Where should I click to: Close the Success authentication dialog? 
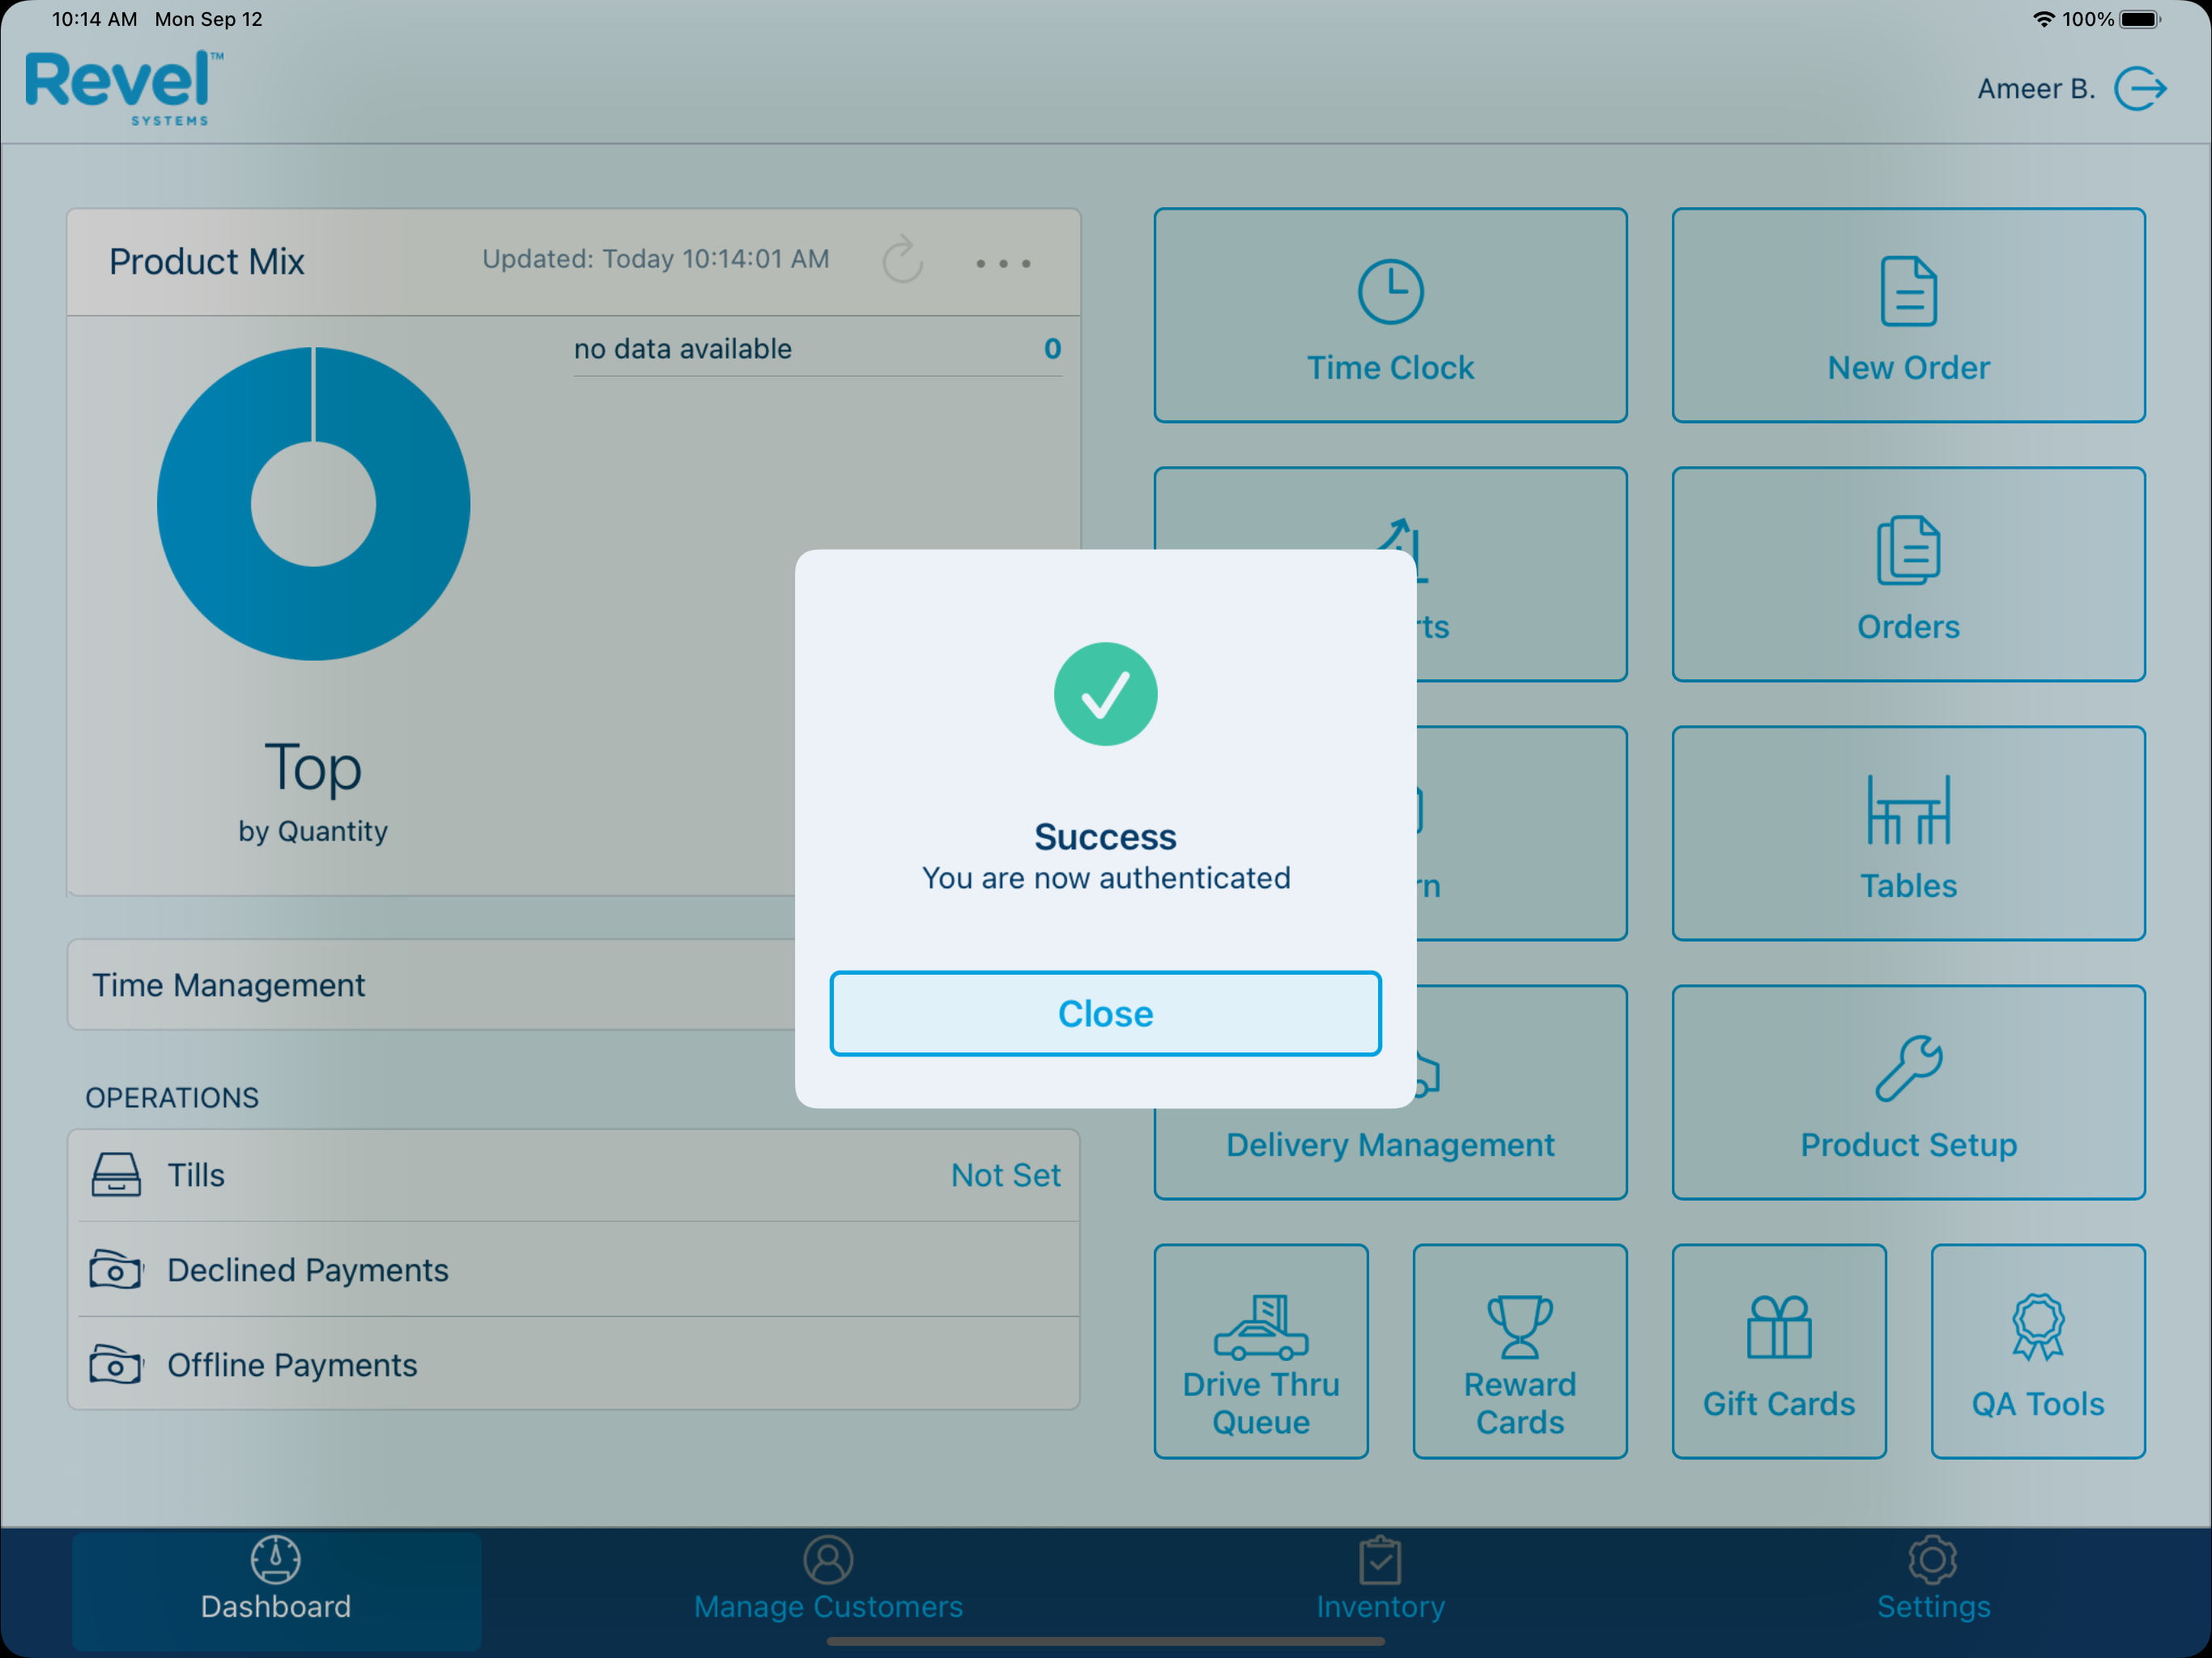[1105, 1012]
